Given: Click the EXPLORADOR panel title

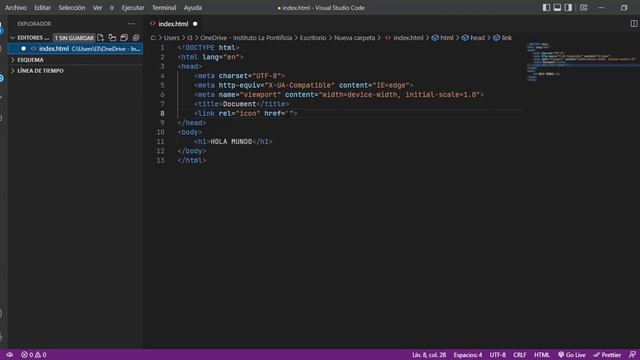Looking at the screenshot, I should pyautogui.click(x=34, y=24).
